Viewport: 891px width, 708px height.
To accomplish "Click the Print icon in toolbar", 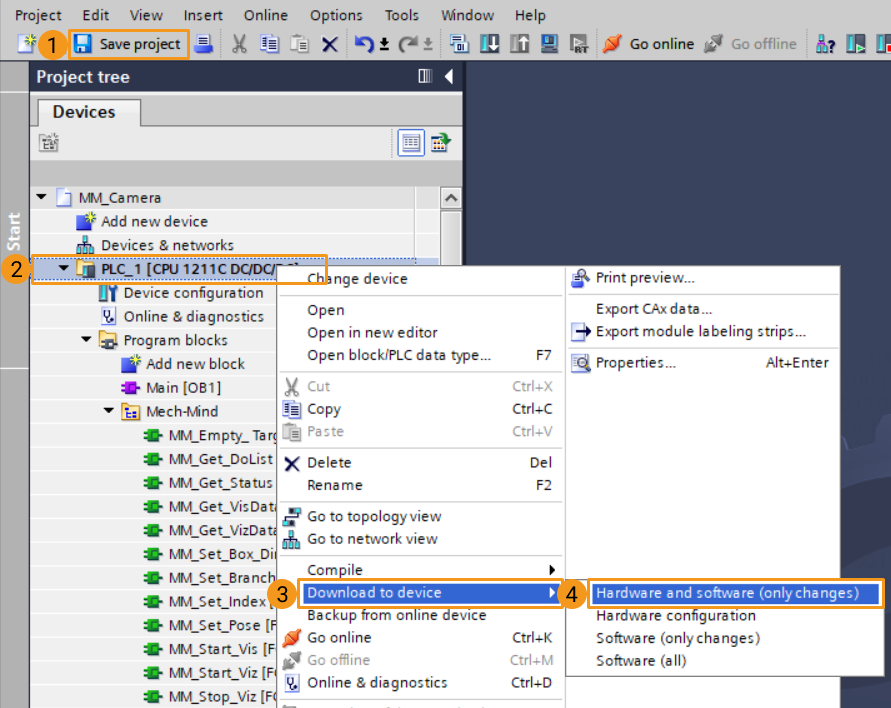I will tap(204, 44).
